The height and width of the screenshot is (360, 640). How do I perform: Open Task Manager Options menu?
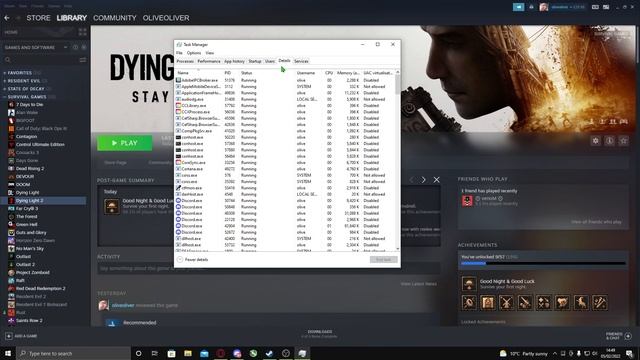coord(194,53)
